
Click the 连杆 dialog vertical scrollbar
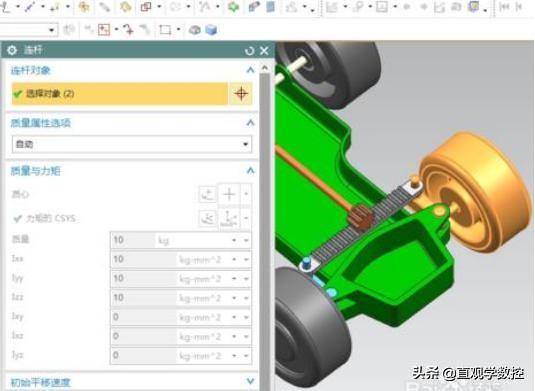[x=265, y=232]
